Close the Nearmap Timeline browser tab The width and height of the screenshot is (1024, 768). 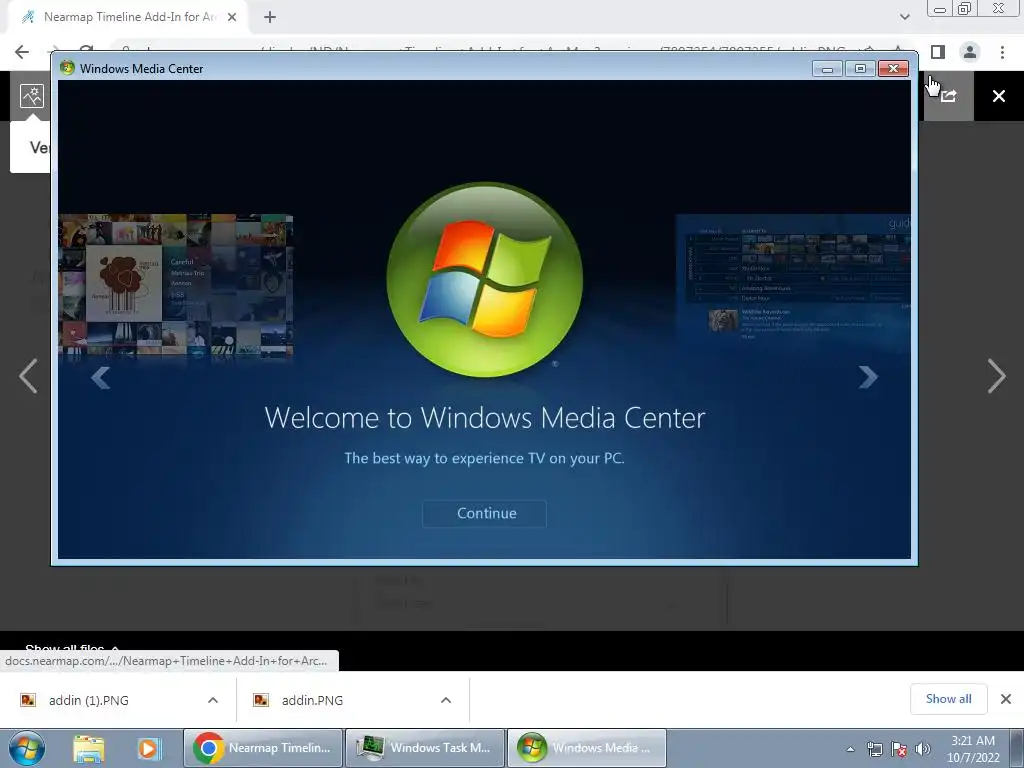point(232,17)
